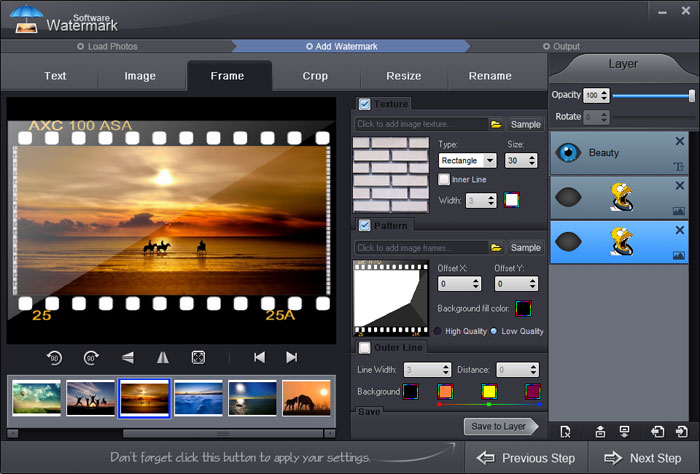Image resolution: width=700 pixels, height=474 pixels.
Task: Fit image to preview window icon
Action: [198, 358]
